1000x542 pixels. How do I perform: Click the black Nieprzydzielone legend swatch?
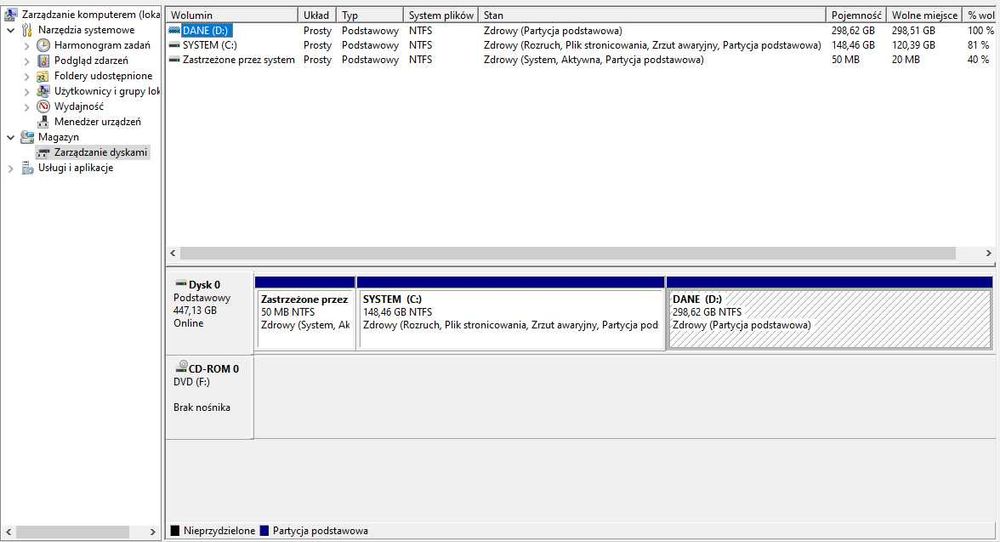coord(175,531)
